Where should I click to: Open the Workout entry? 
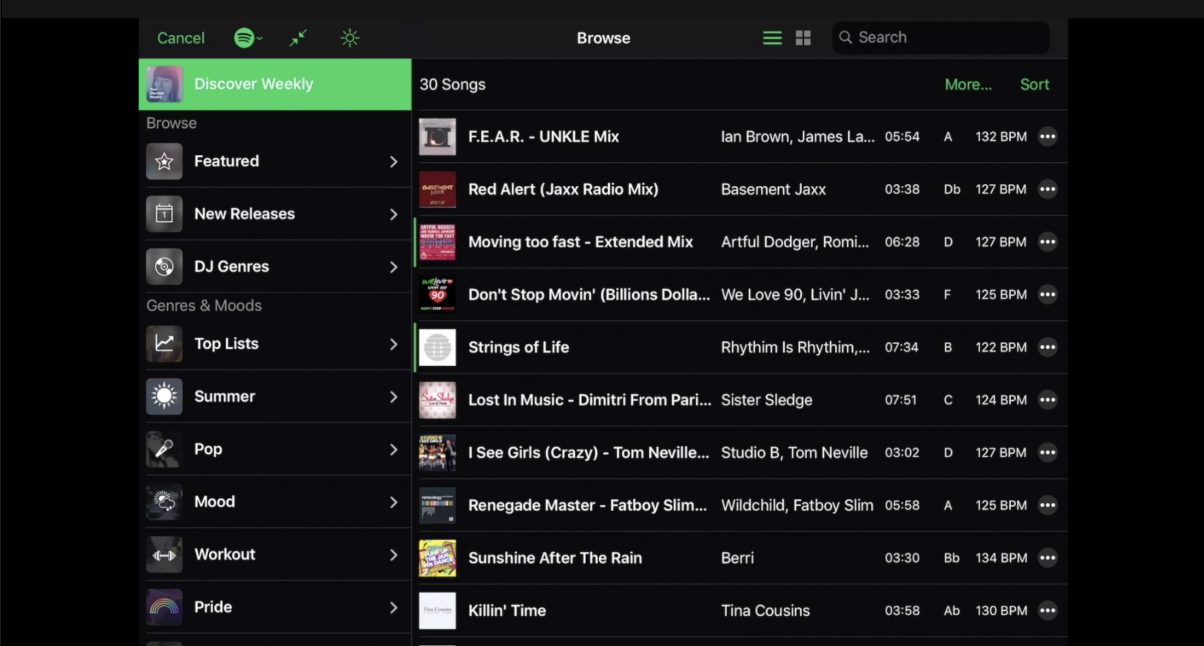click(x=275, y=555)
